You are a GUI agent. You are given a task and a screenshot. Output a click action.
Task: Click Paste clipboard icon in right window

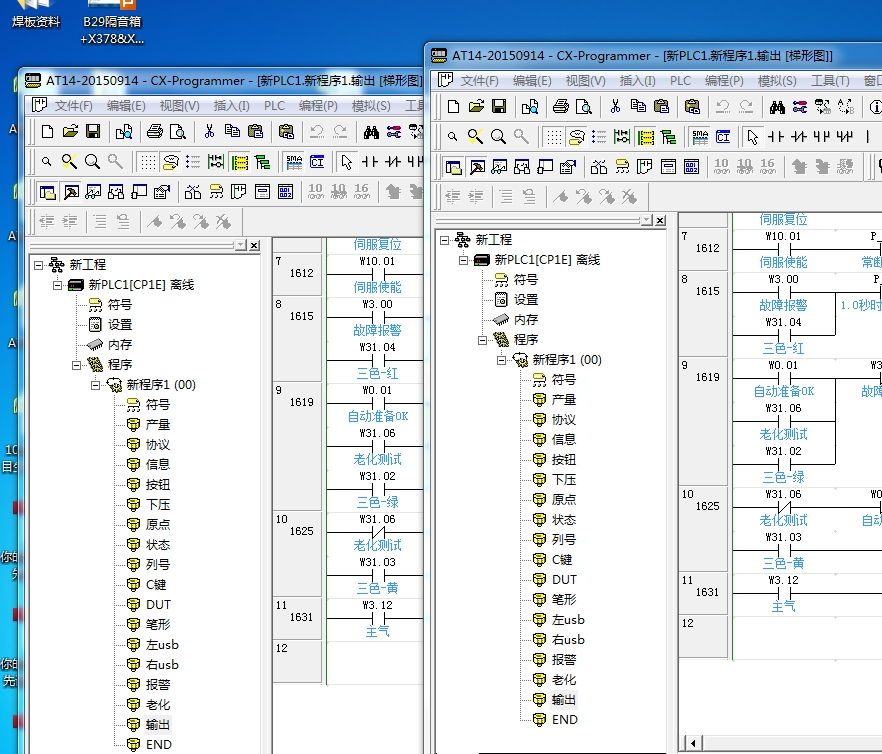(x=662, y=106)
